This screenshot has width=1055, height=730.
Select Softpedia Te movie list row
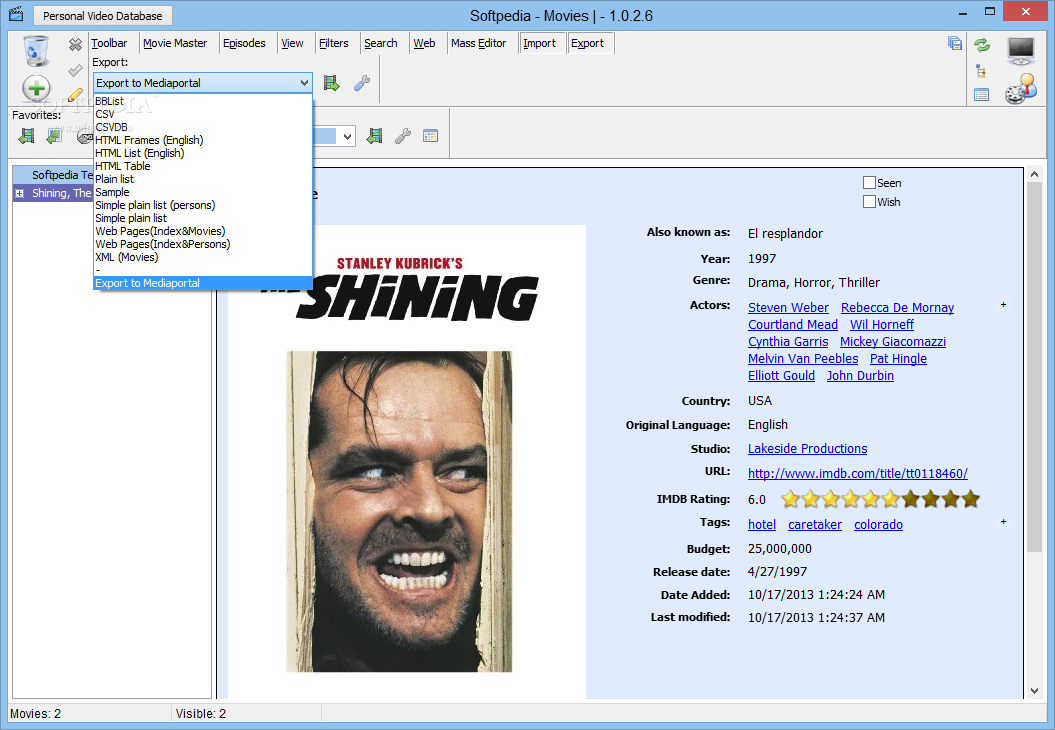coord(54,175)
